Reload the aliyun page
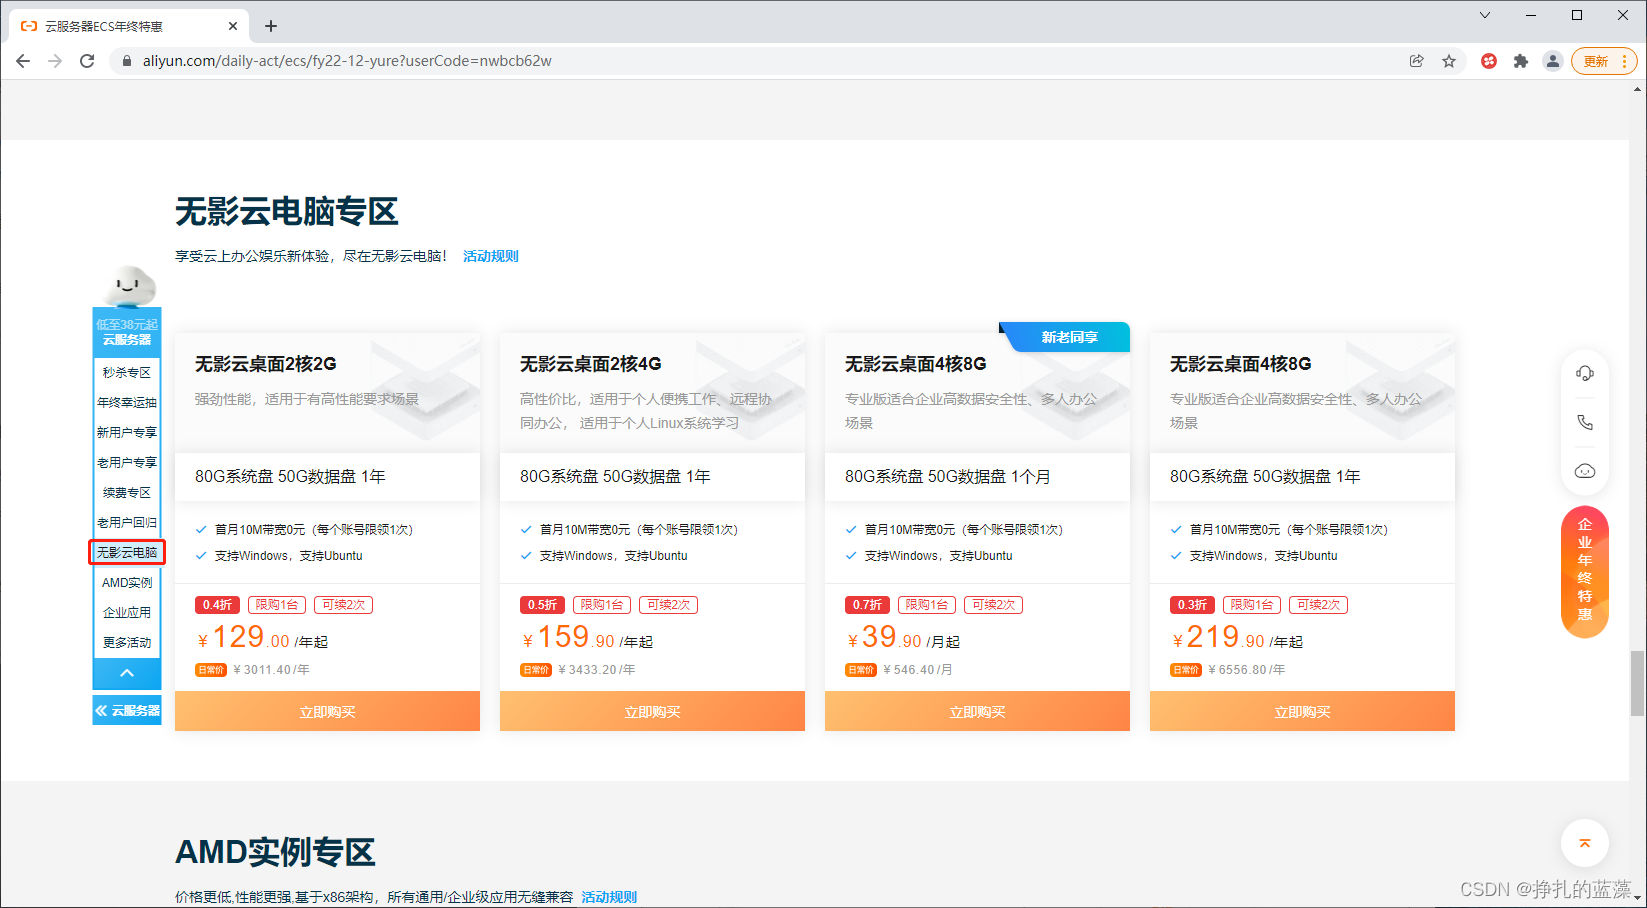The height and width of the screenshot is (908, 1647). pos(87,61)
